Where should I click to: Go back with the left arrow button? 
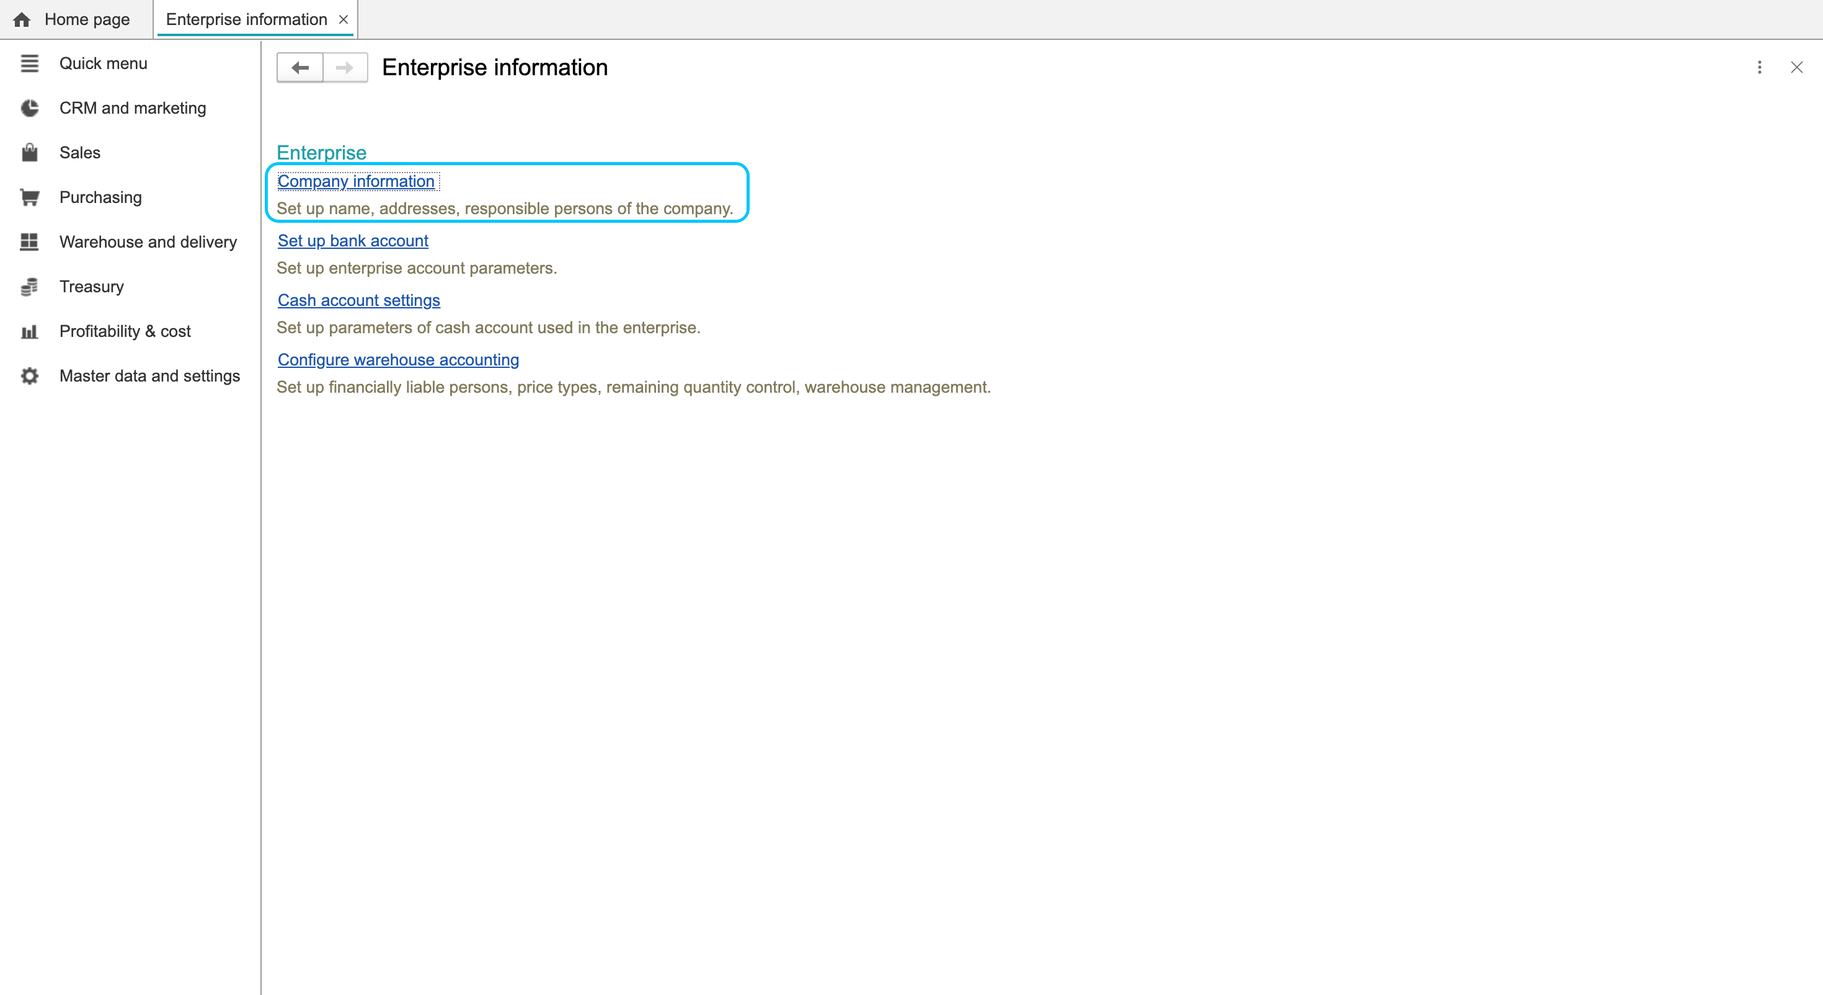click(x=300, y=67)
